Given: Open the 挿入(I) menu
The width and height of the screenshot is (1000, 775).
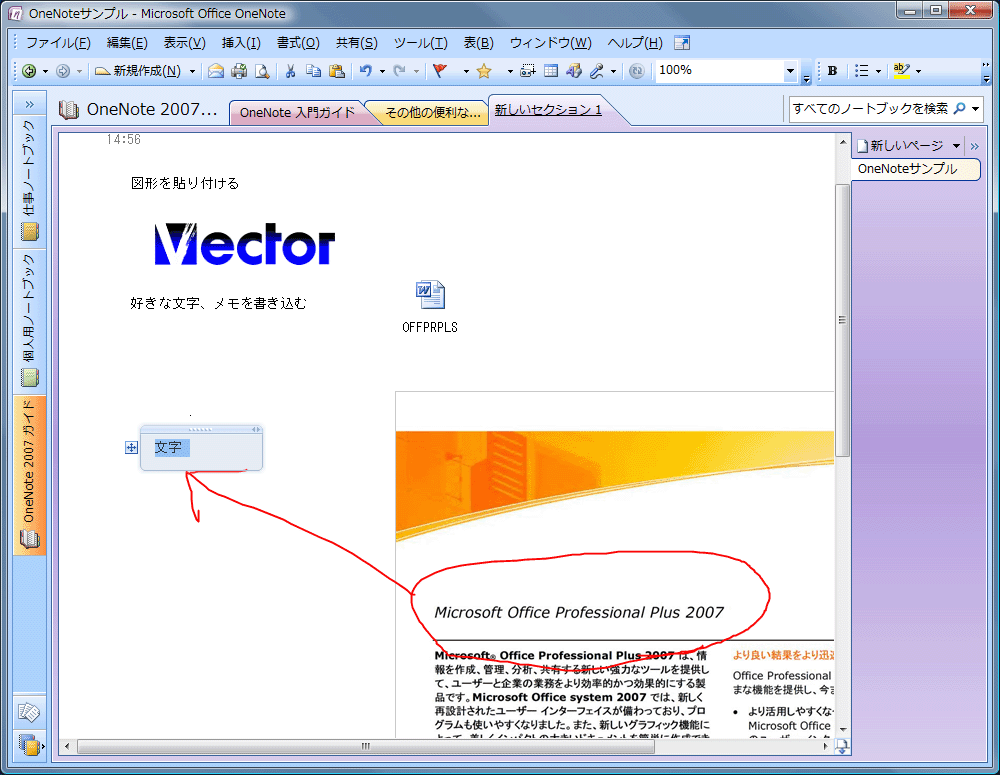Looking at the screenshot, I should point(241,43).
